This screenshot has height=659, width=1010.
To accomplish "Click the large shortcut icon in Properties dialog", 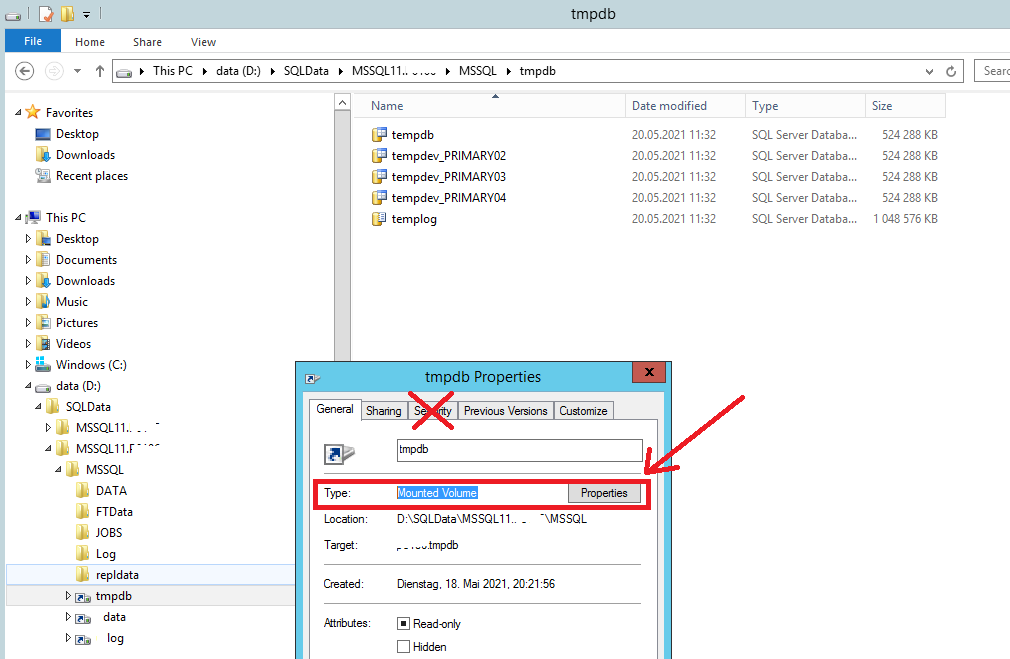I will tap(339, 454).
